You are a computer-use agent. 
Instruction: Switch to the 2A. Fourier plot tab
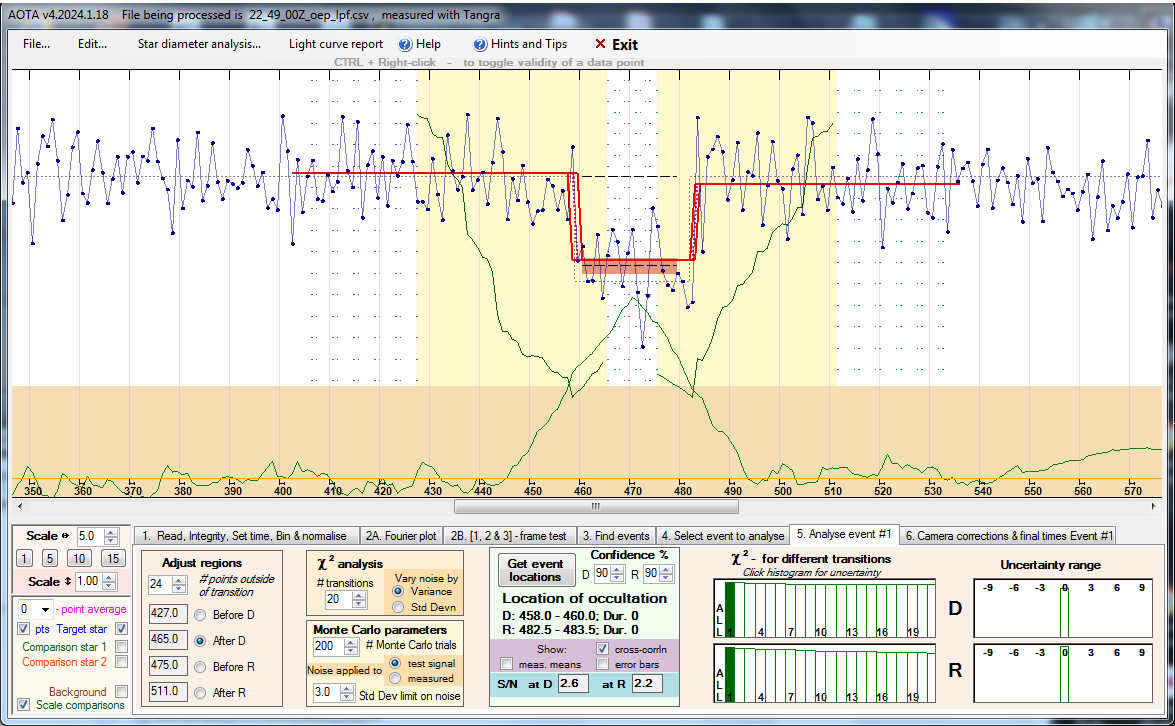pyautogui.click(x=399, y=536)
